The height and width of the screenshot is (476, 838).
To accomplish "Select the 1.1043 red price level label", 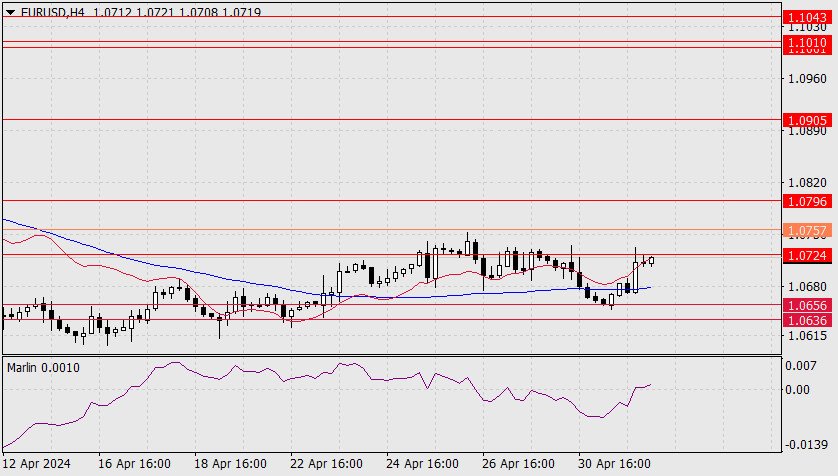I will [808, 18].
